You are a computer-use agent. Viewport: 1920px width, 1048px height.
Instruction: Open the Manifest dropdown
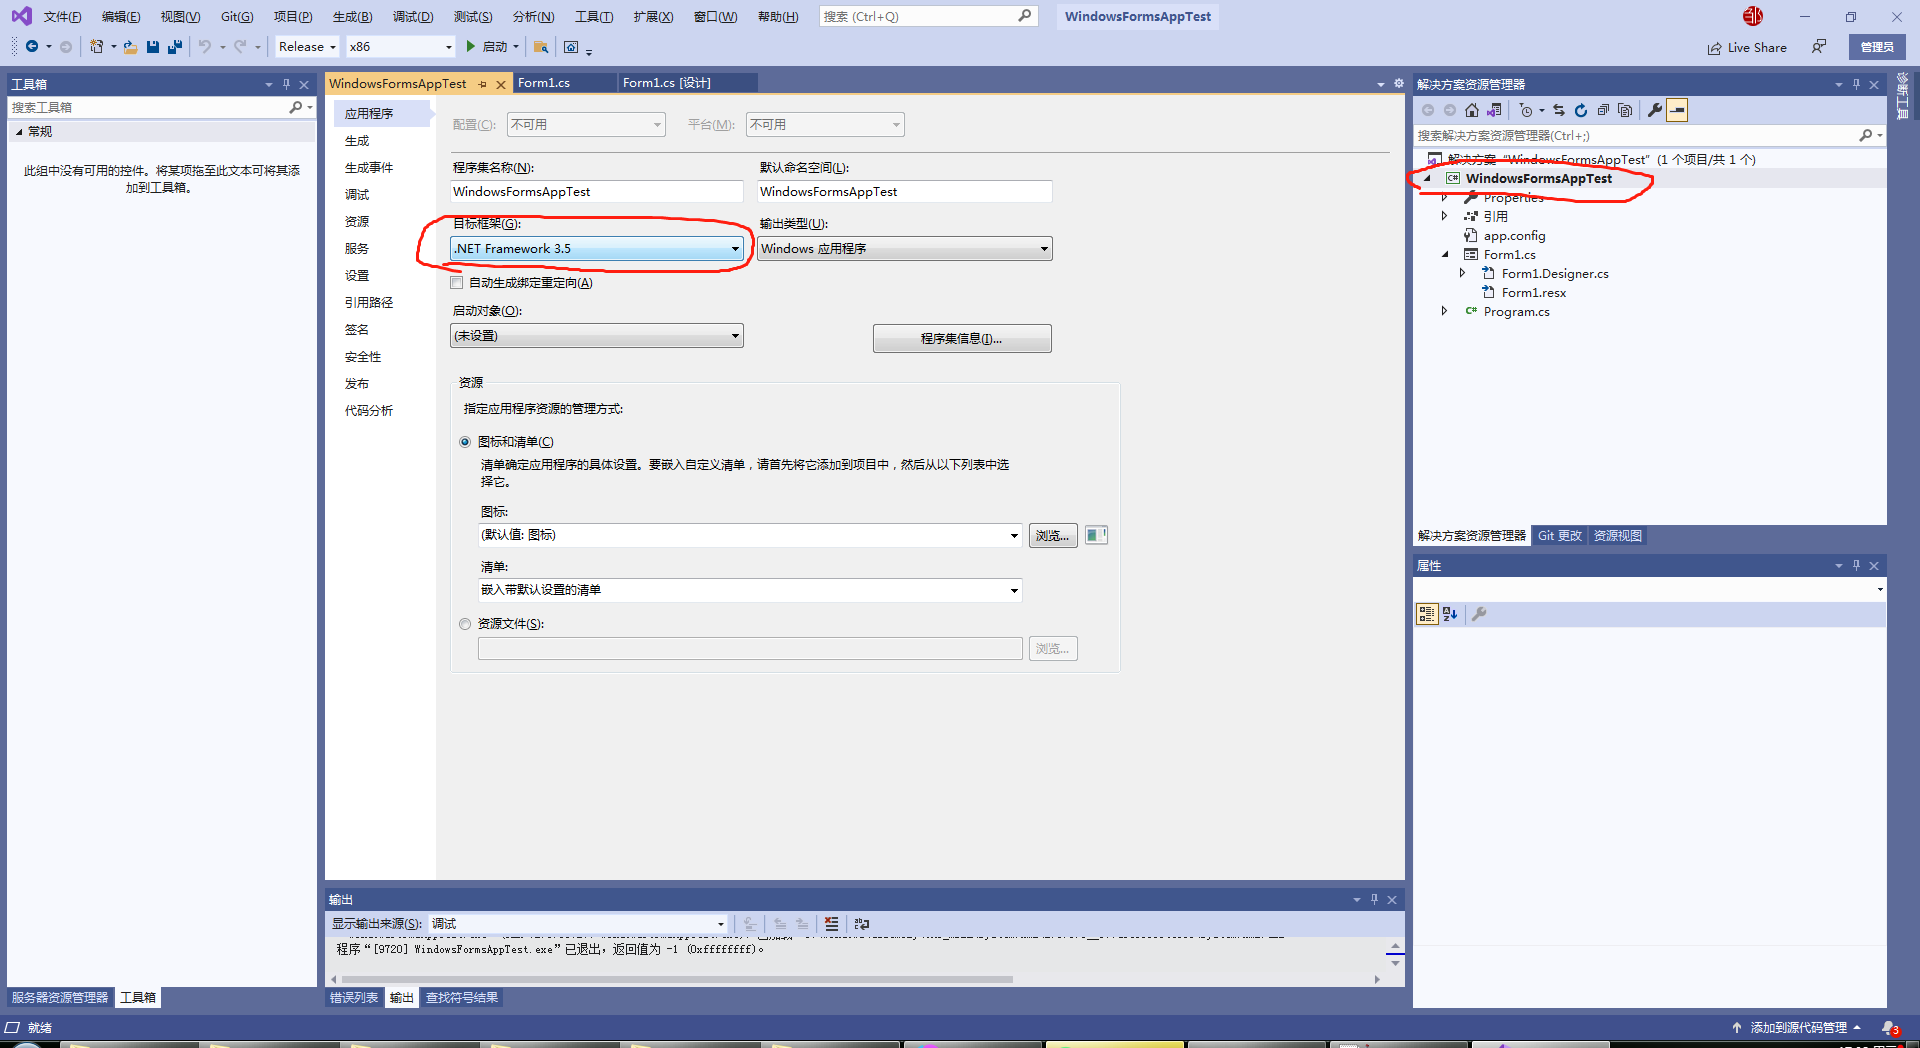750,590
